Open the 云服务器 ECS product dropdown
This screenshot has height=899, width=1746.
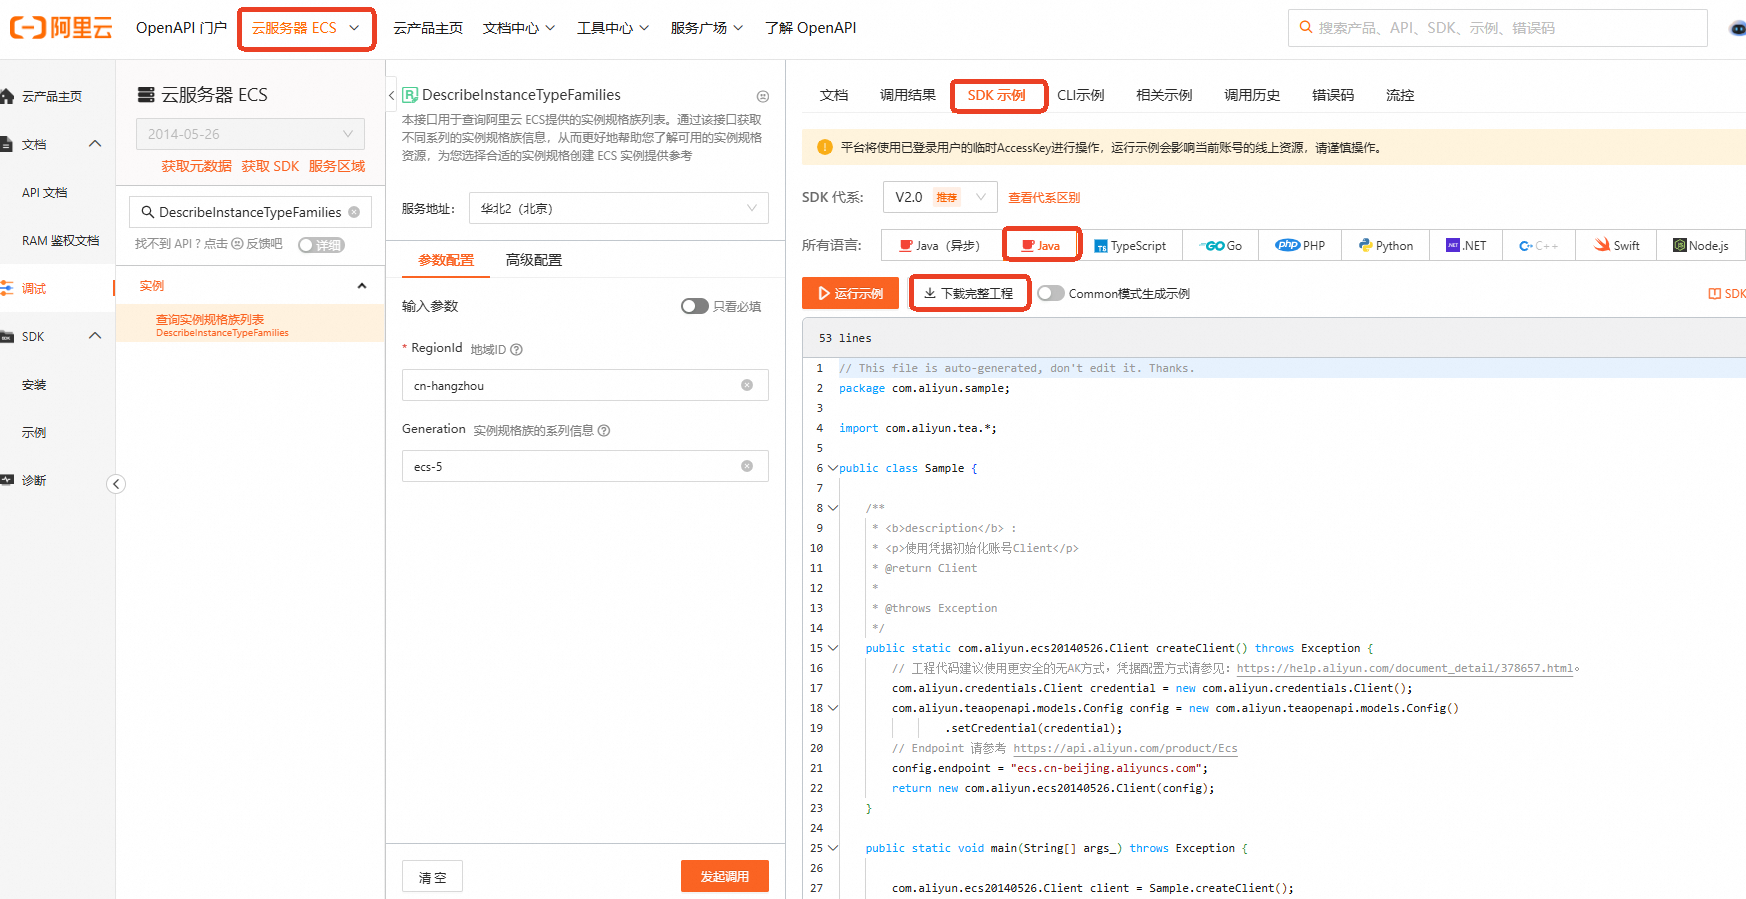306,28
